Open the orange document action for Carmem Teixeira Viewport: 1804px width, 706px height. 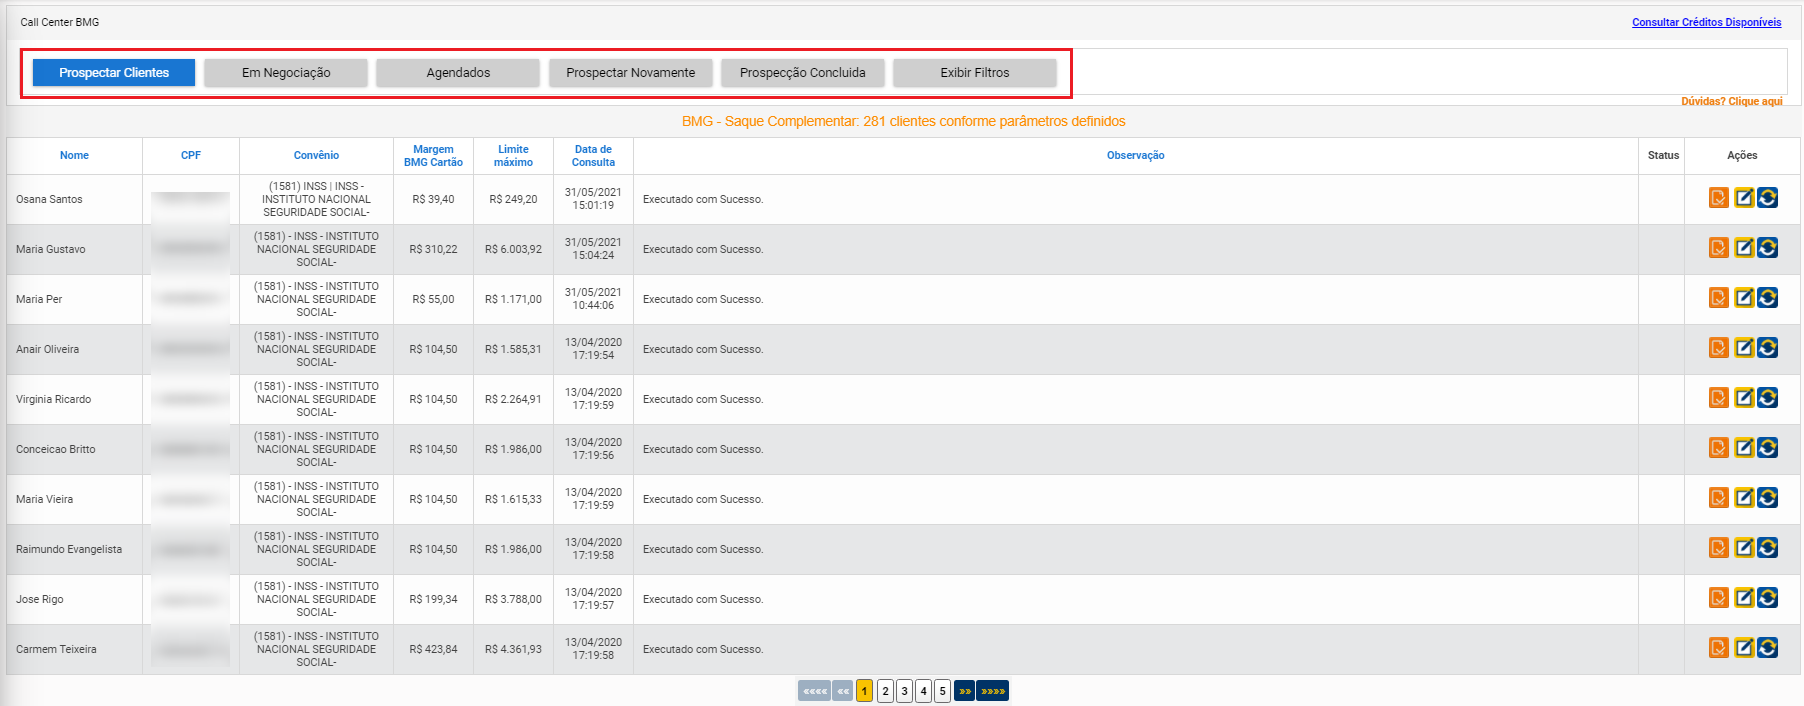pyautogui.click(x=1718, y=648)
